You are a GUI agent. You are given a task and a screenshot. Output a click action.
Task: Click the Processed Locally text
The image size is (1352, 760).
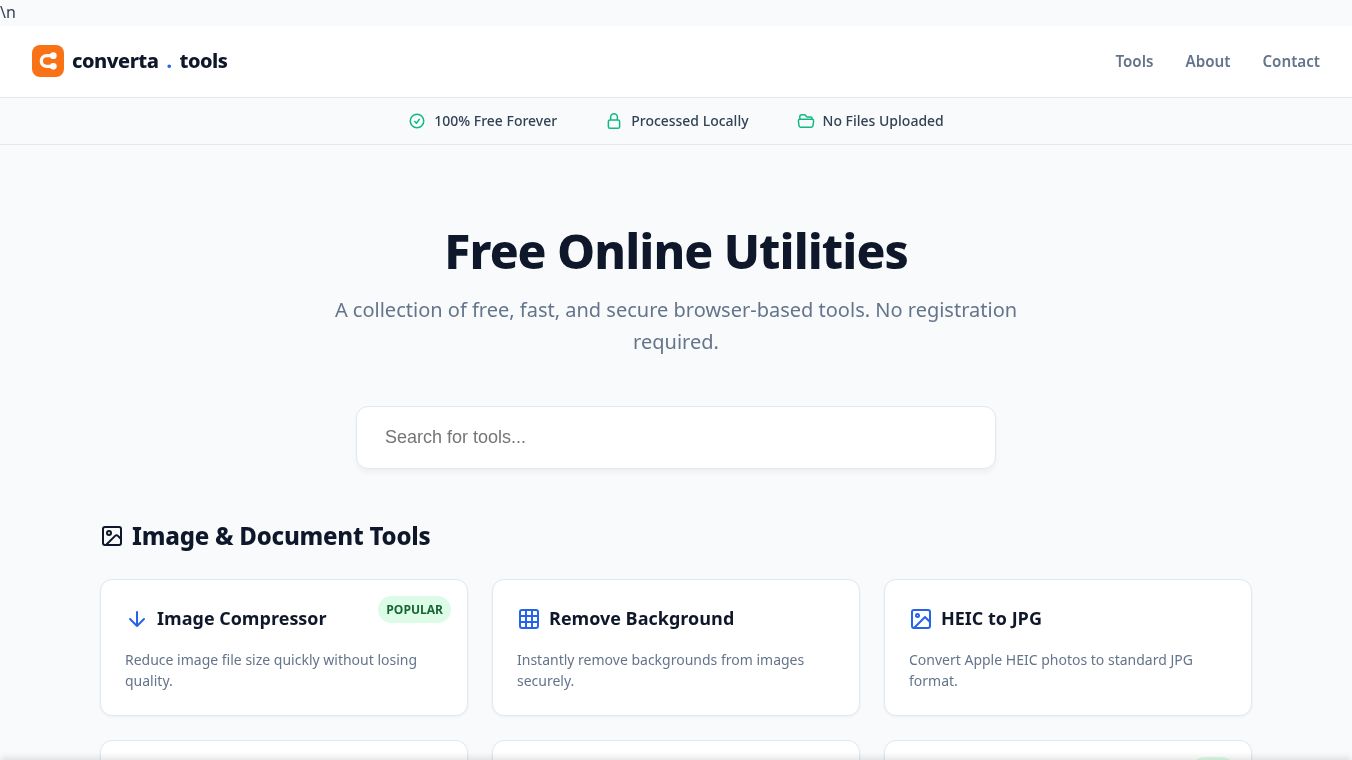click(690, 121)
